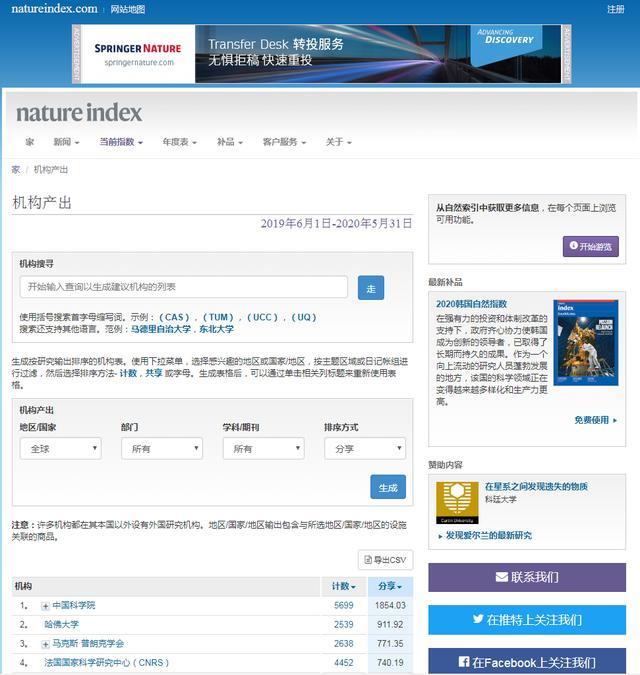
Task: Focus the 机构搜寻 search input field
Action: (x=183, y=287)
